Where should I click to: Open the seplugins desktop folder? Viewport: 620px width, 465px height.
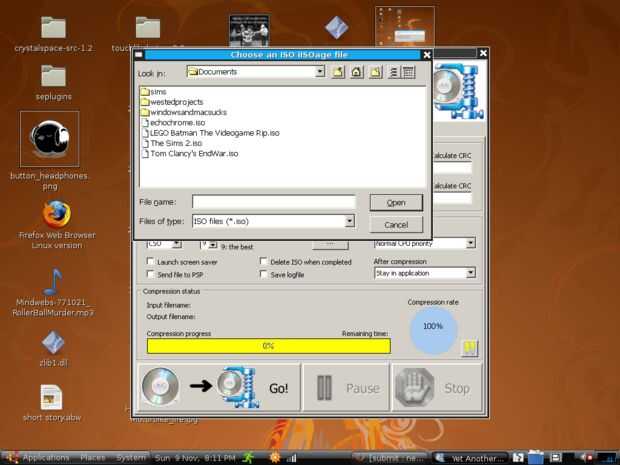tap(53, 76)
